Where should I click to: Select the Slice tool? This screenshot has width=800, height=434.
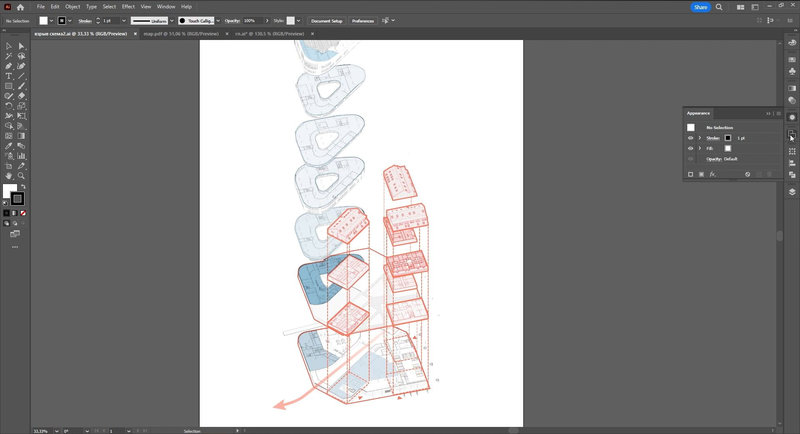[x=21, y=166]
